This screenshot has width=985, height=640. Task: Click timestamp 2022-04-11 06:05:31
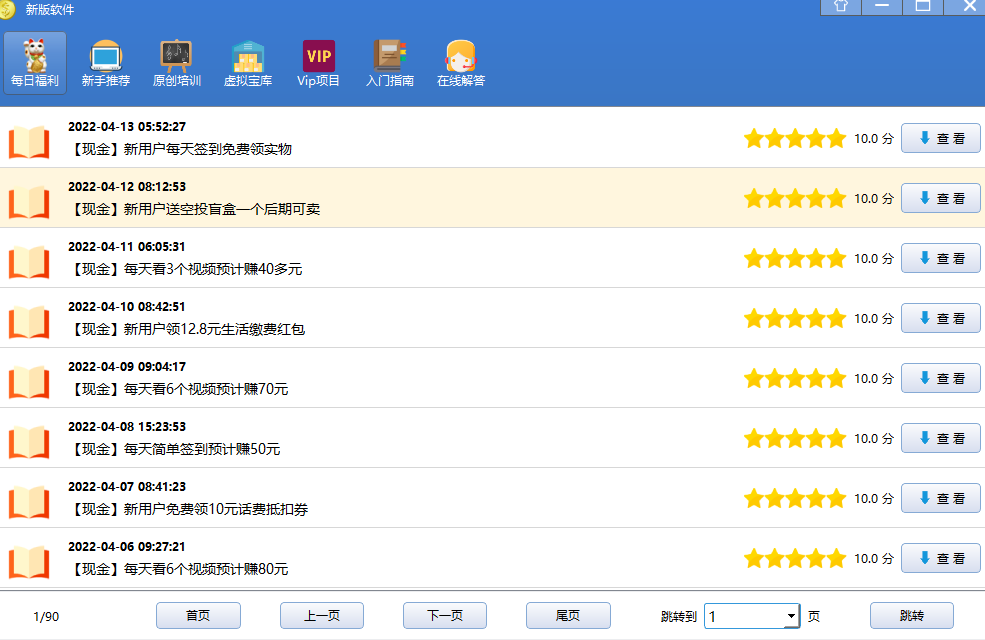[x=127, y=247]
